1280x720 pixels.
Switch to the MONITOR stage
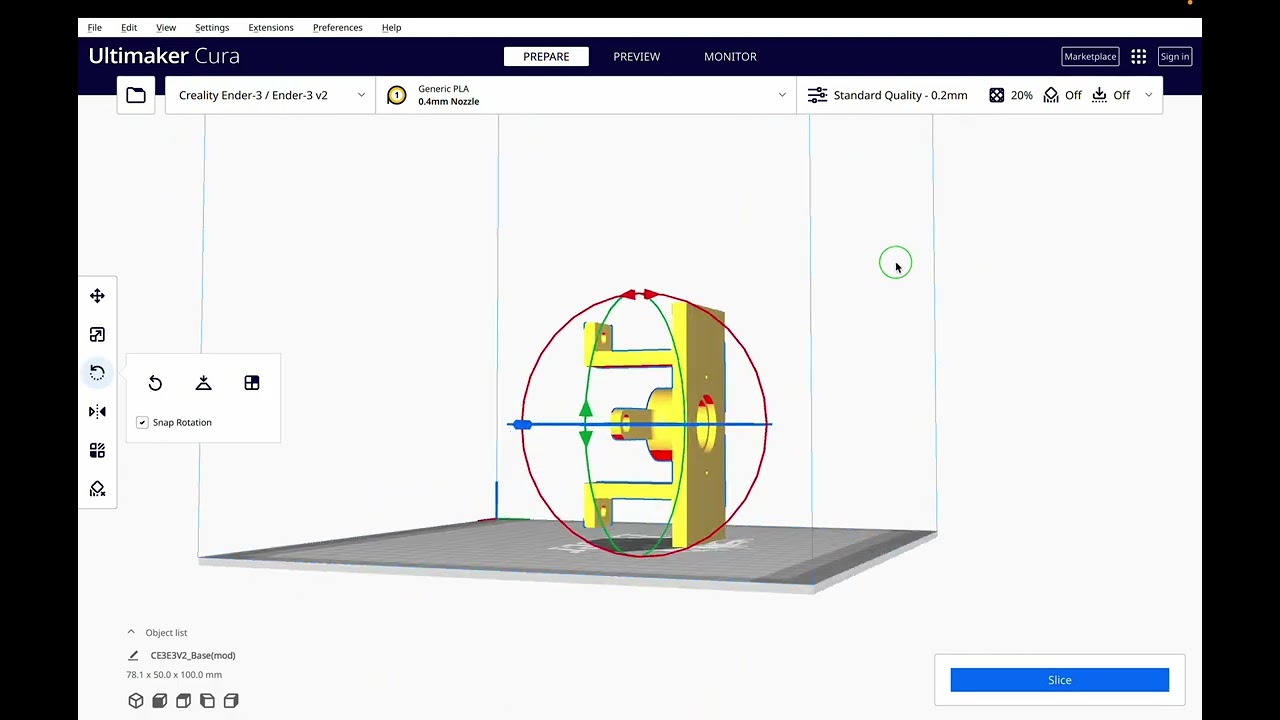[730, 57]
